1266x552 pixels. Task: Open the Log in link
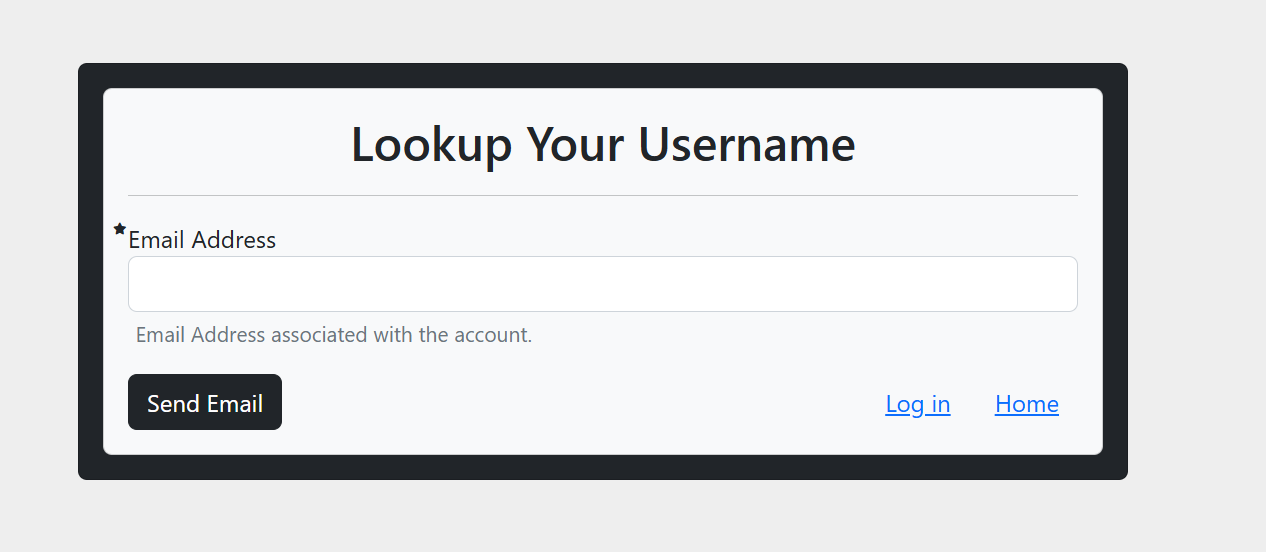pos(918,404)
